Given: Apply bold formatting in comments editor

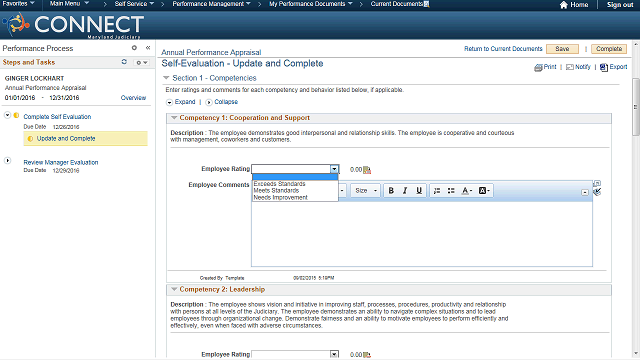Looking at the screenshot, I should point(391,191).
